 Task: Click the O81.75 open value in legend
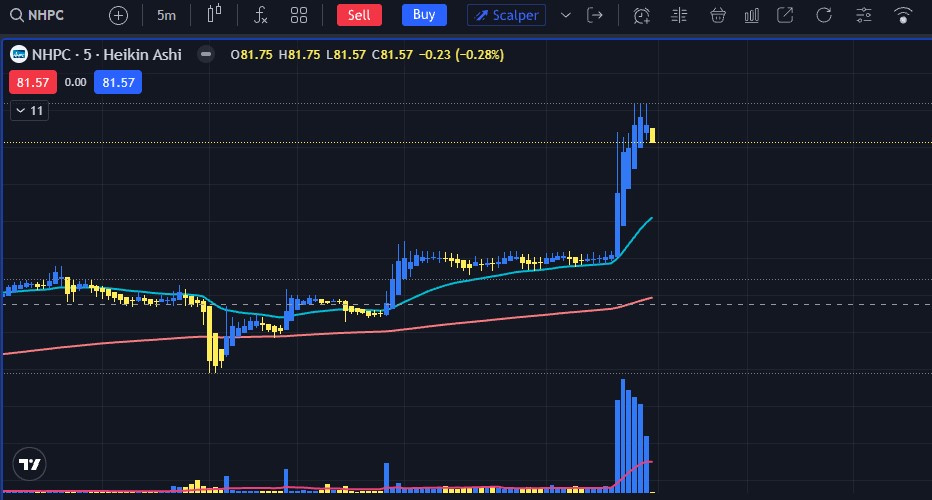pos(251,55)
